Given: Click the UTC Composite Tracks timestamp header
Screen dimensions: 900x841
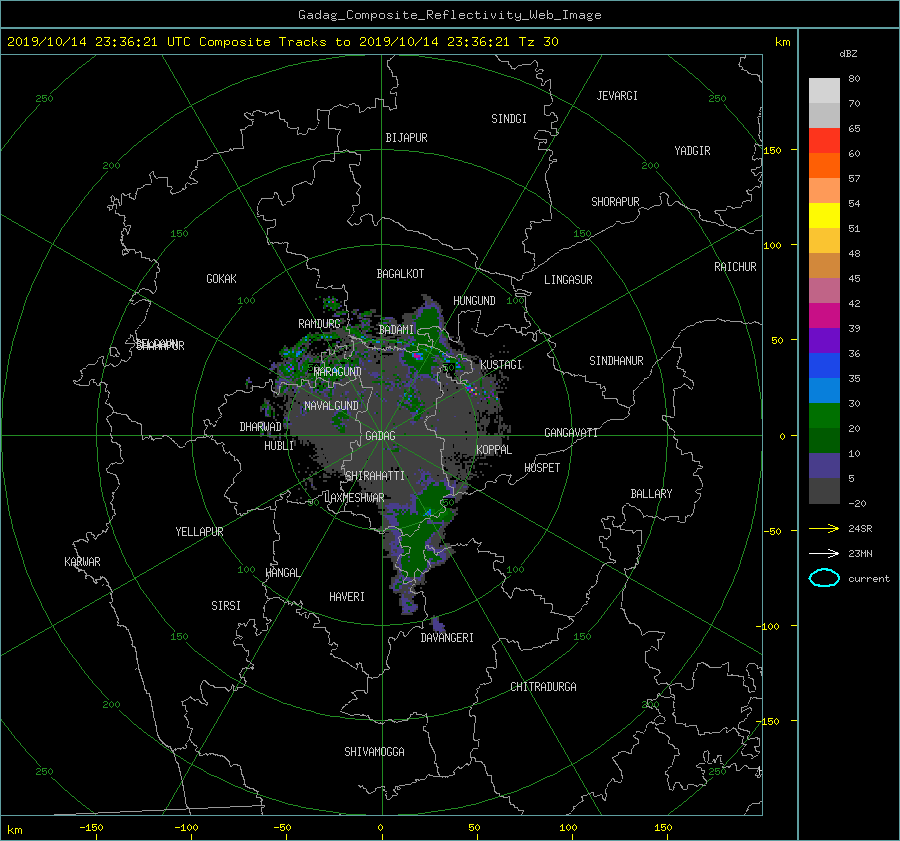Looking at the screenshot, I should coord(282,42).
